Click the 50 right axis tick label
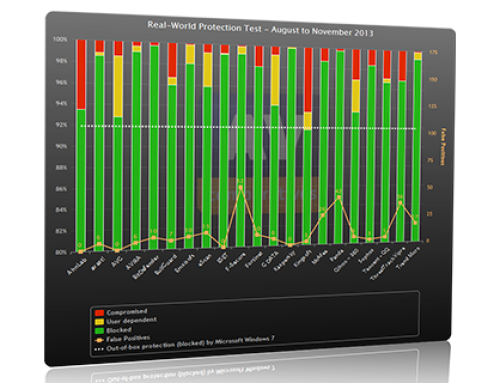 (430, 187)
